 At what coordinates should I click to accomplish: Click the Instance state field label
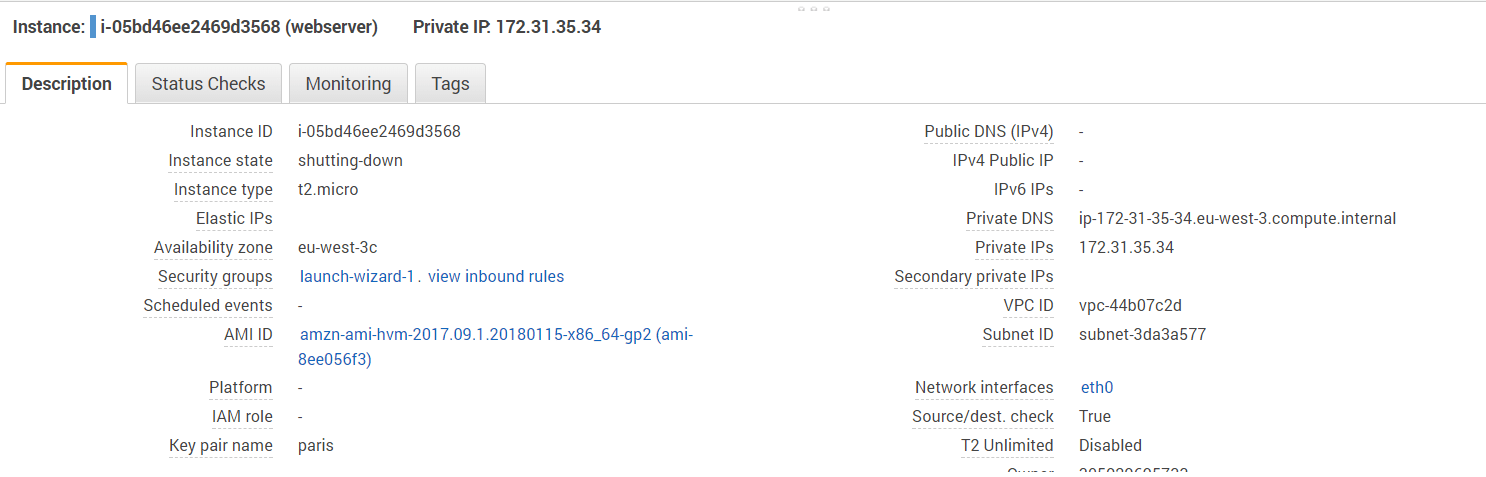click(220, 161)
